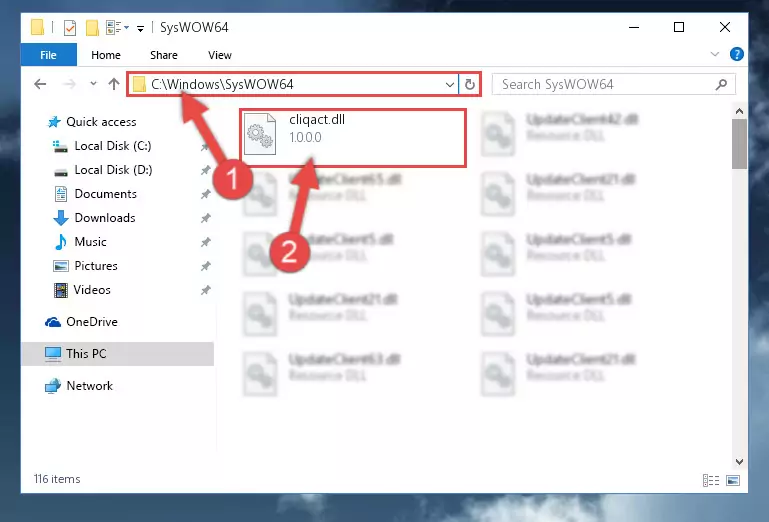Viewport: 769px width, 522px height.
Task: Unpin Downloads using its pin icon
Action: pos(205,218)
